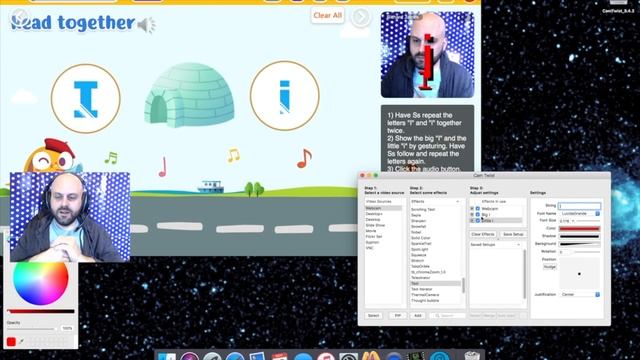Play the Read together speaker audio
Image resolution: width=640 pixels, height=360 pixels.
[x=146, y=25]
